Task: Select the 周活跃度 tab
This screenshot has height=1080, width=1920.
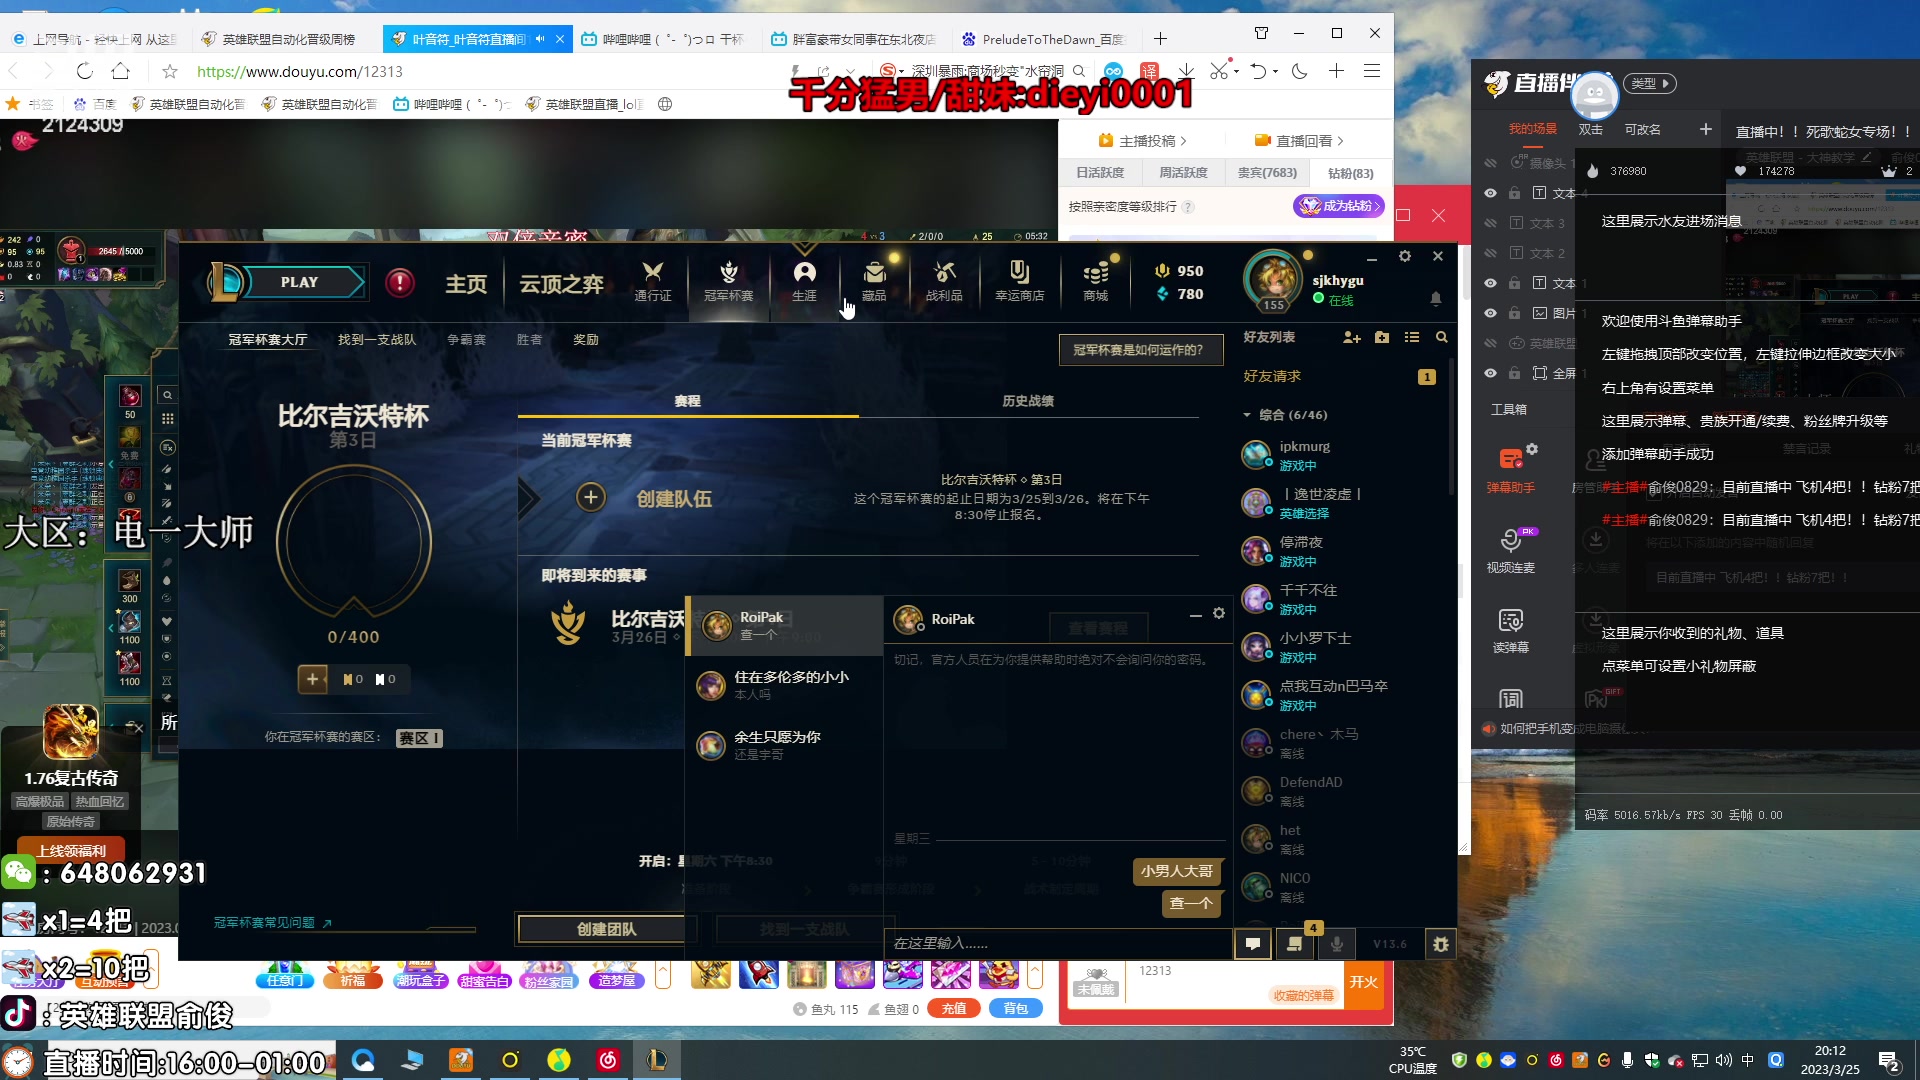Action: tap(1183, 173)
